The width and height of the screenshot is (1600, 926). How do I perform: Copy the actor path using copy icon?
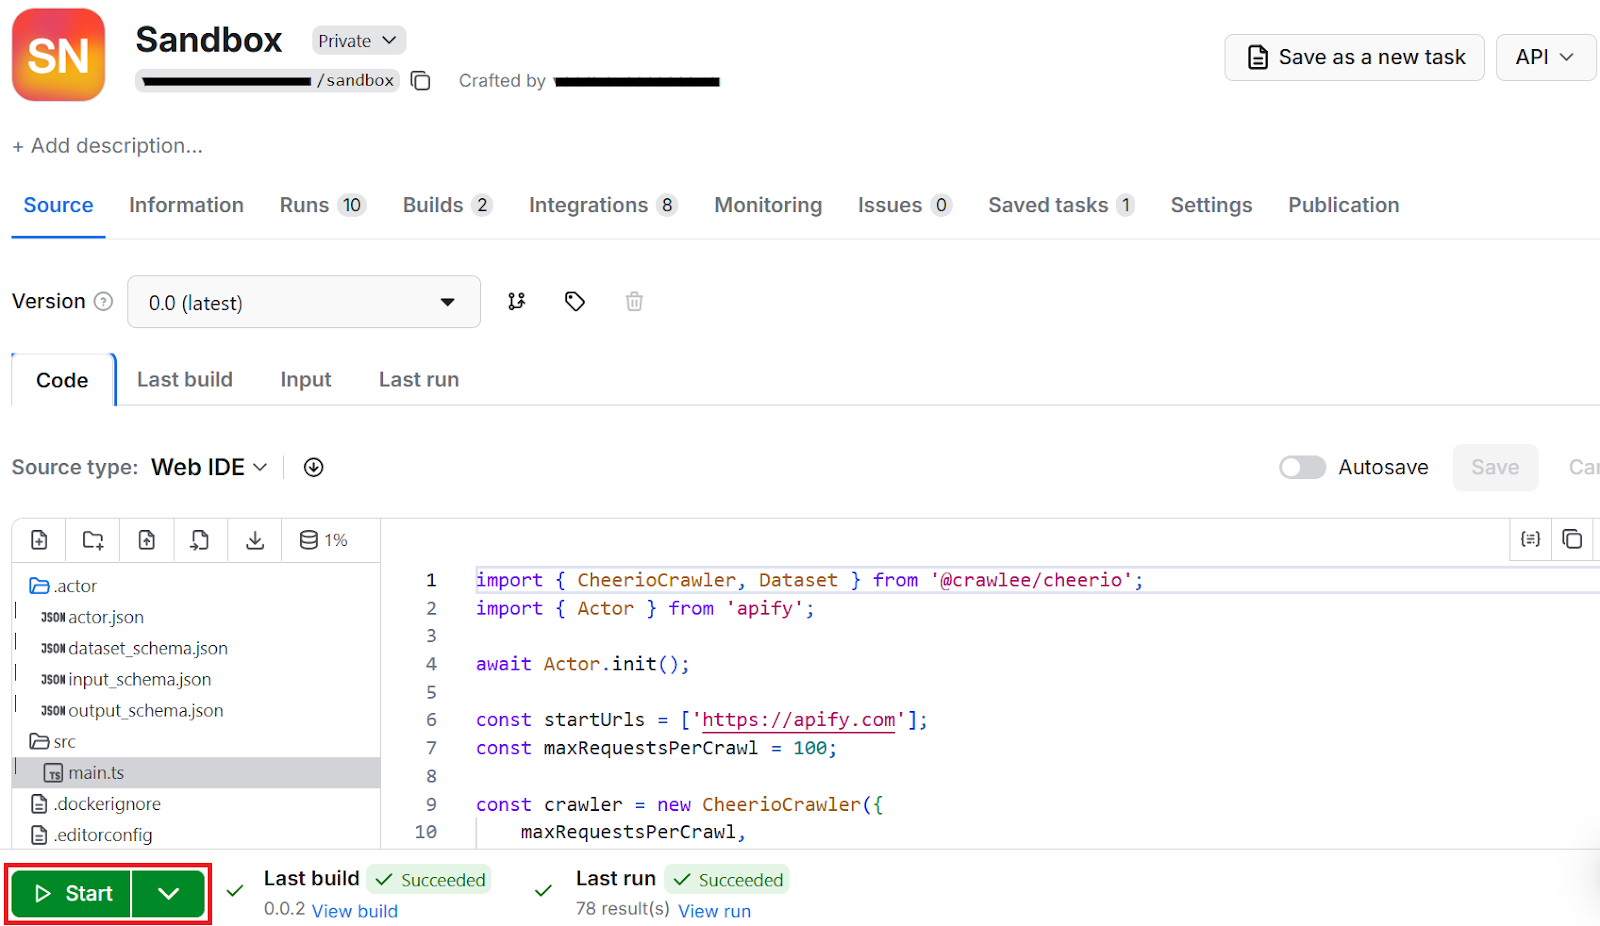point(421,81)
